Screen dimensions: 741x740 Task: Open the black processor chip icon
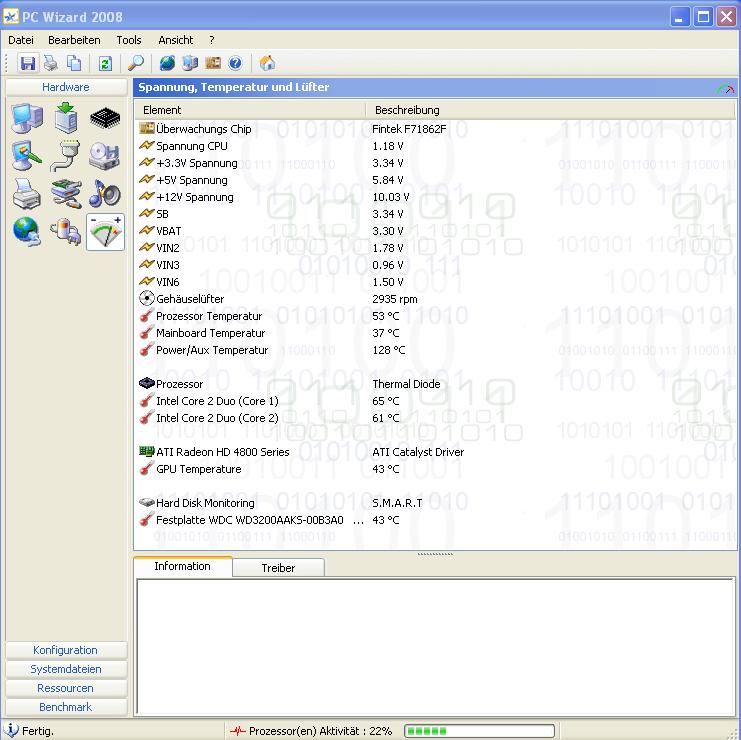coord(105,118)
